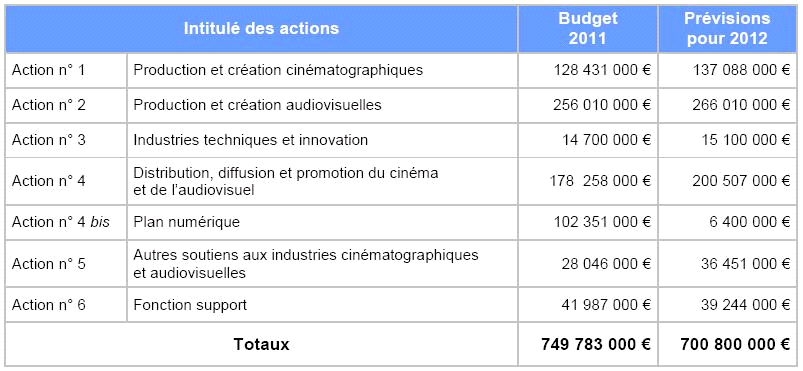Click the 'Totaux' row label
This screenshot has height=371, width=803.
[261, 344]
